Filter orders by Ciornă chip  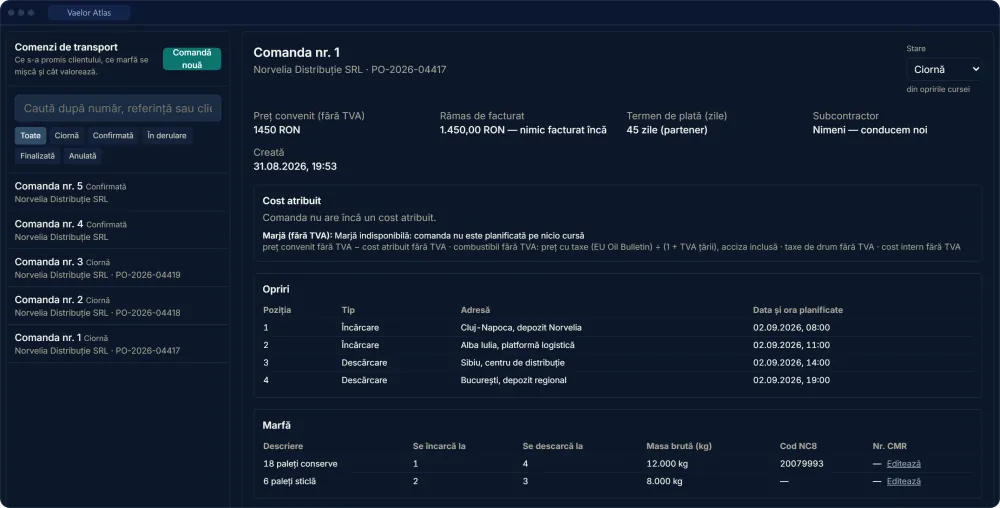pyautogui.click(x=67, y=136)
